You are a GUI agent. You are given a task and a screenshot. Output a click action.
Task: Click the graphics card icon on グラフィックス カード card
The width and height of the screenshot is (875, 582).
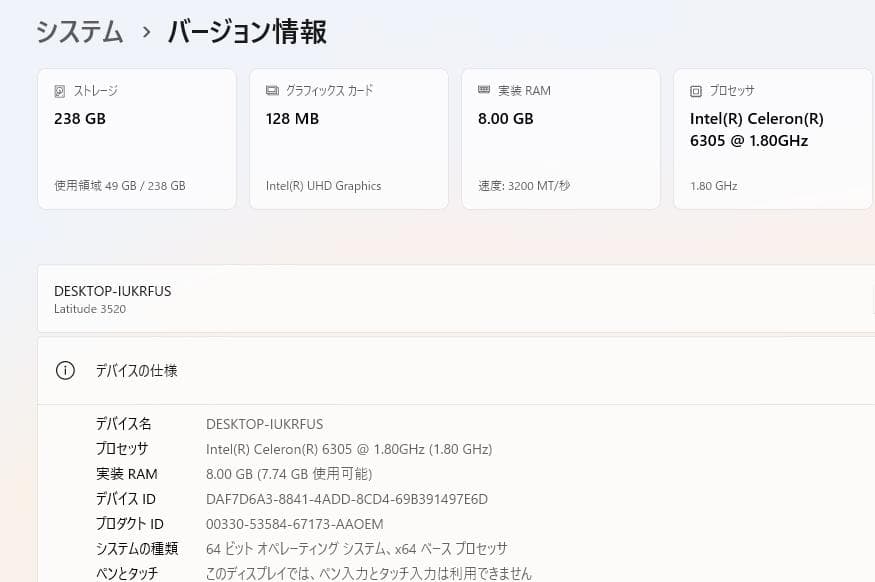point(270,90)
